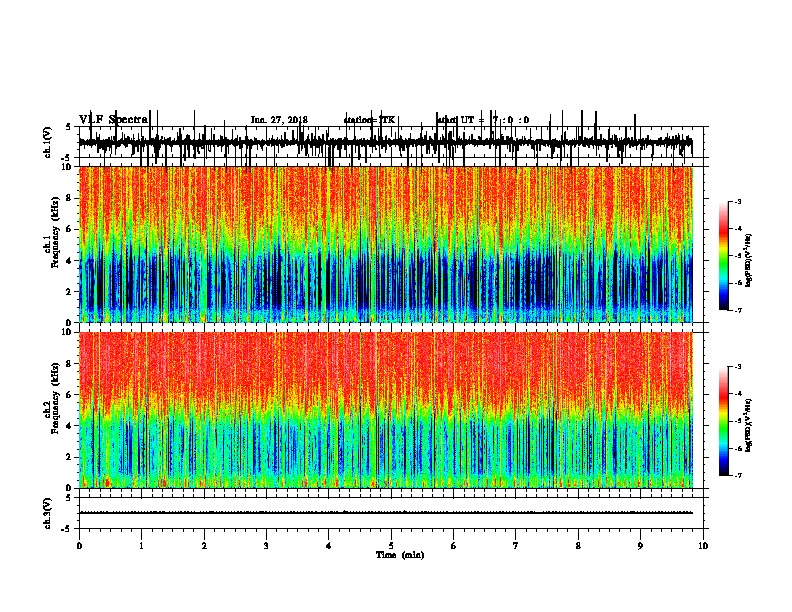Click time axis tick label '3'
Screen dimensions: 792x612
click(x=266, y=546)
